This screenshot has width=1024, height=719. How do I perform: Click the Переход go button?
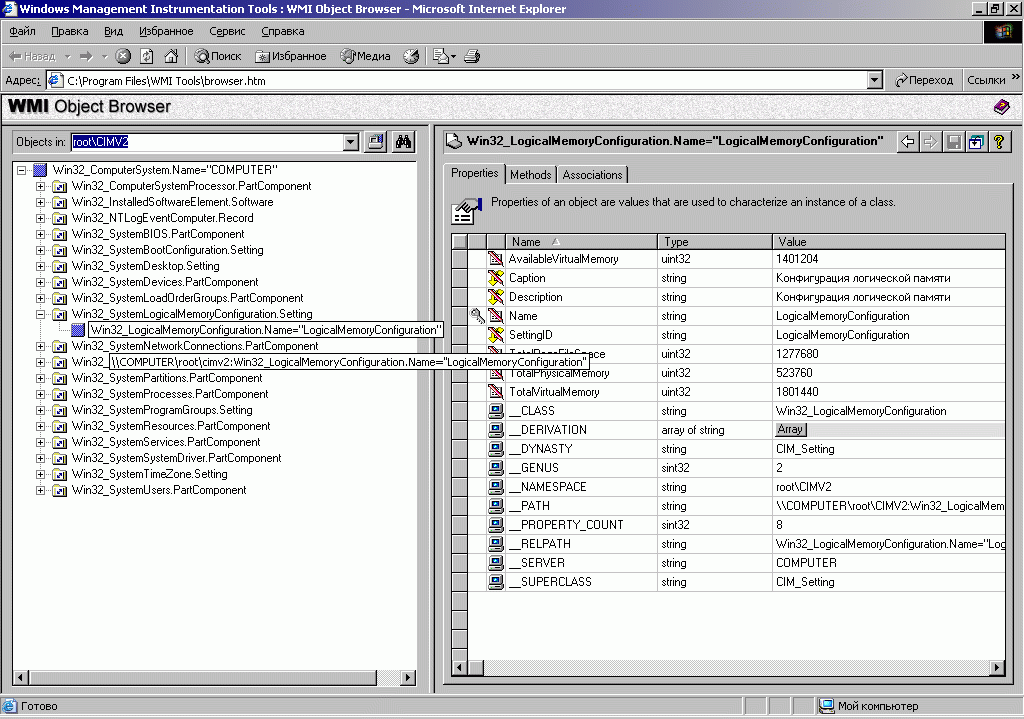924,80
